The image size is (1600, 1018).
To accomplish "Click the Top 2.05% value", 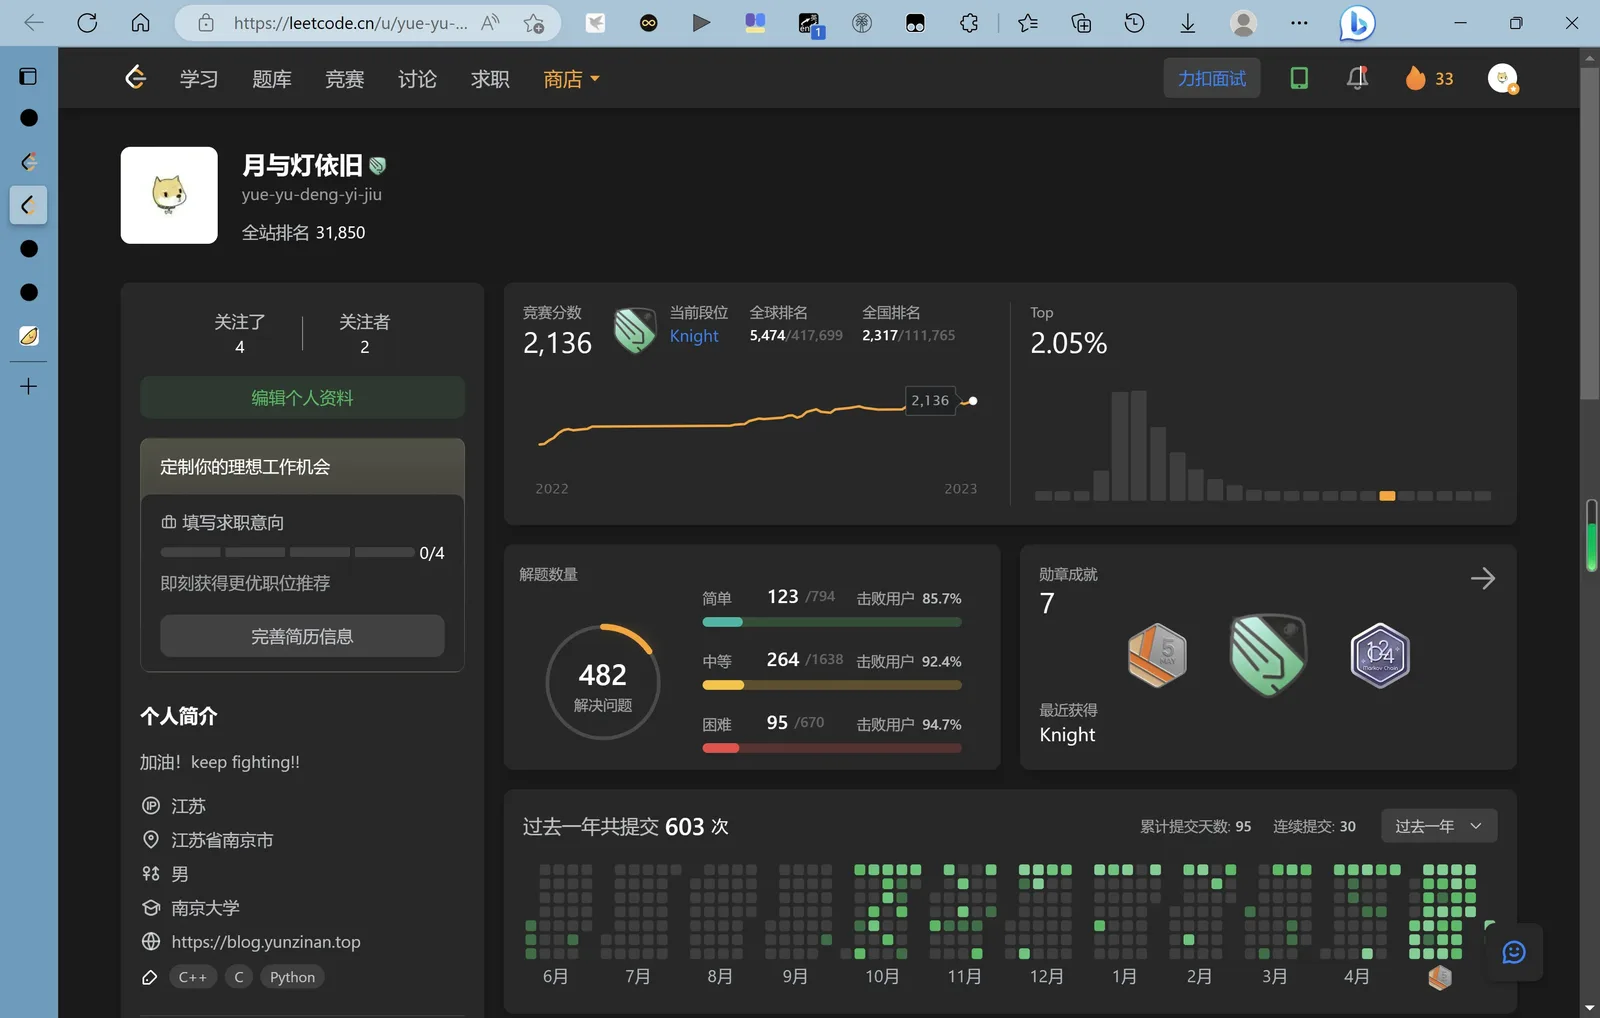I will [x=1069, y=343].
